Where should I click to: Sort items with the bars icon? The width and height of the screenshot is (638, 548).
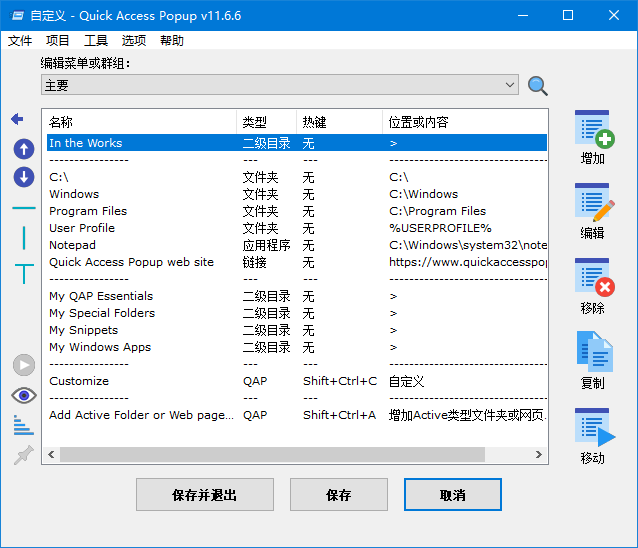pos(24,425)
